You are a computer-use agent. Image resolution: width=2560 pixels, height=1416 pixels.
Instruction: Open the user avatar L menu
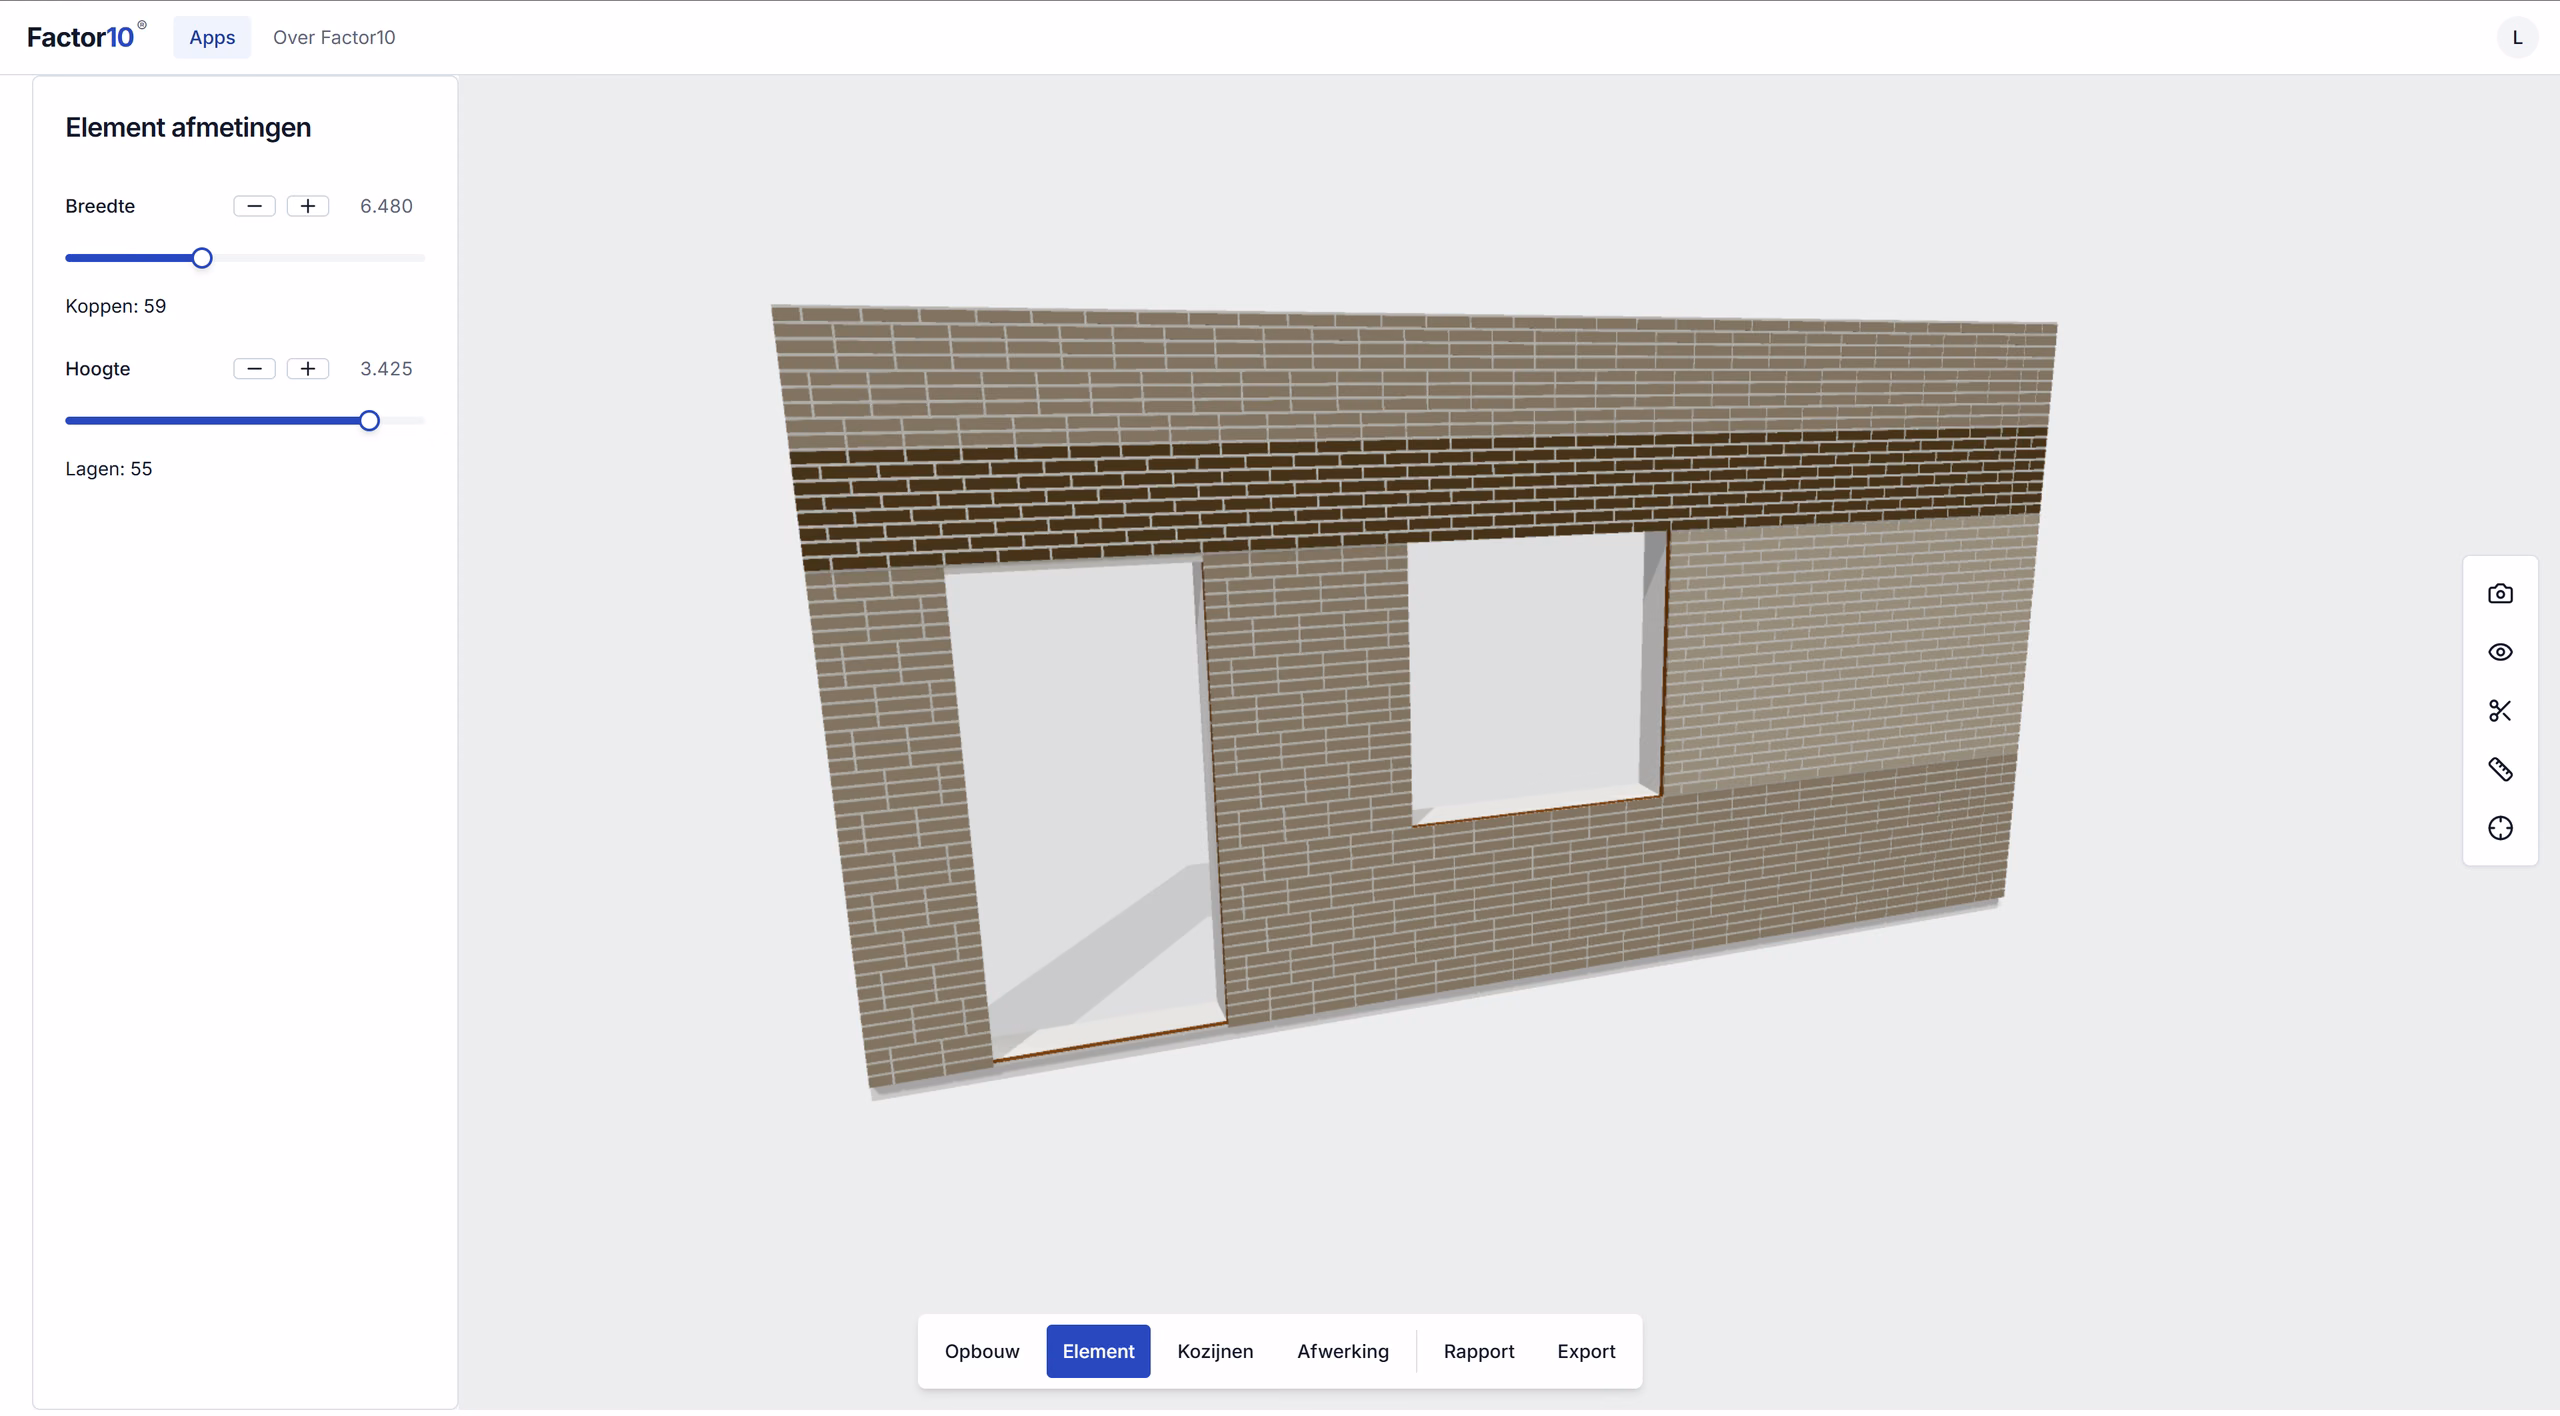(2517, 37)
